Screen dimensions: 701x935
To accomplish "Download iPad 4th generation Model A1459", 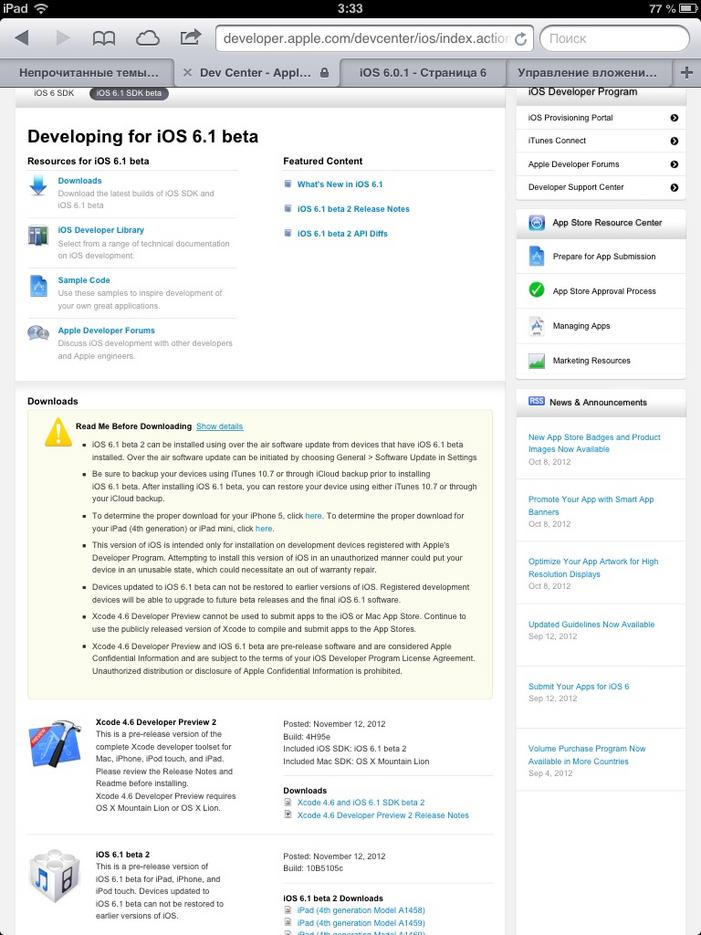I will point(361,922).
